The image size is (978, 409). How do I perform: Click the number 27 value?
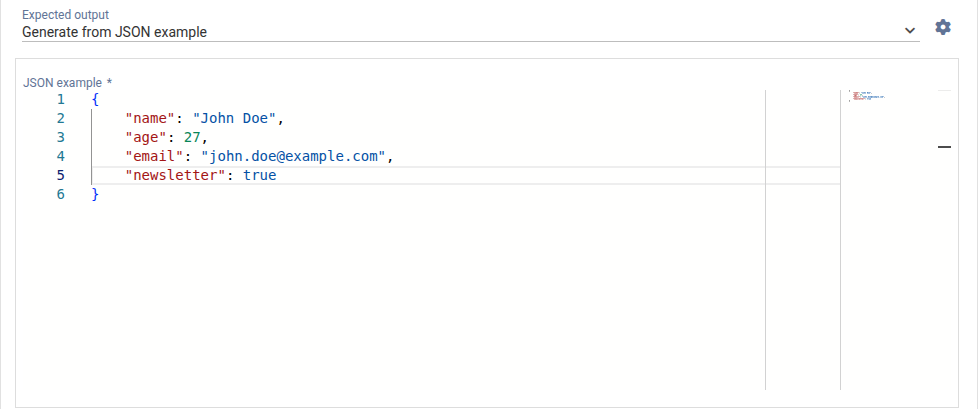tap(193, 137)
